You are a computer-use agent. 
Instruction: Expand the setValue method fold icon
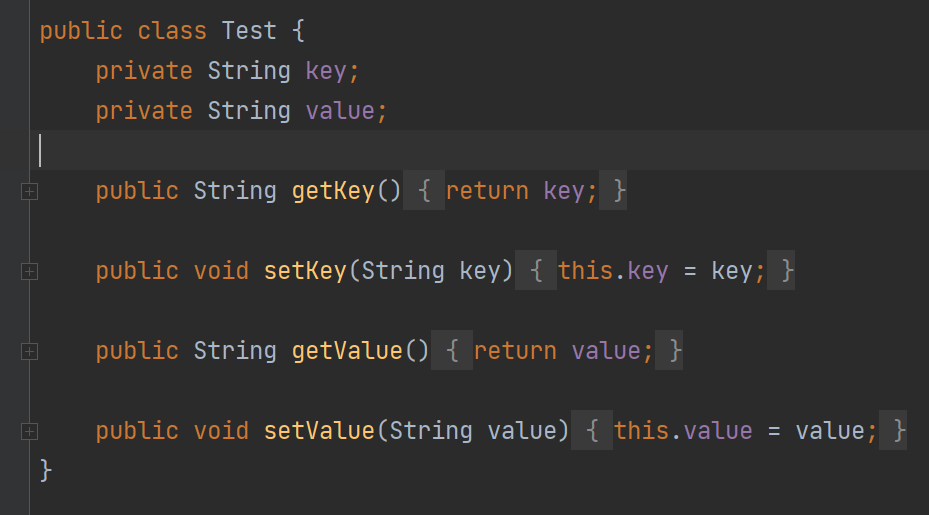click(29, 431)
